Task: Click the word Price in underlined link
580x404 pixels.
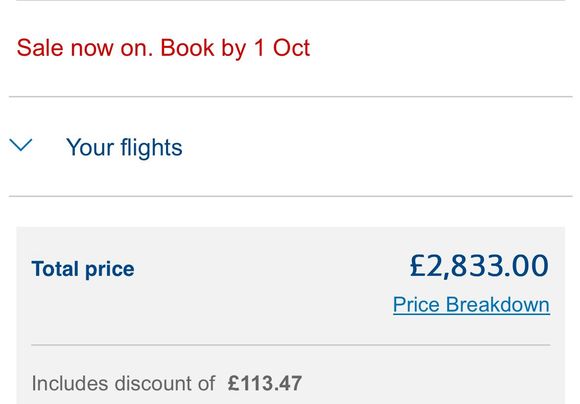Action: pyautogui.click(x=417, y=305)
